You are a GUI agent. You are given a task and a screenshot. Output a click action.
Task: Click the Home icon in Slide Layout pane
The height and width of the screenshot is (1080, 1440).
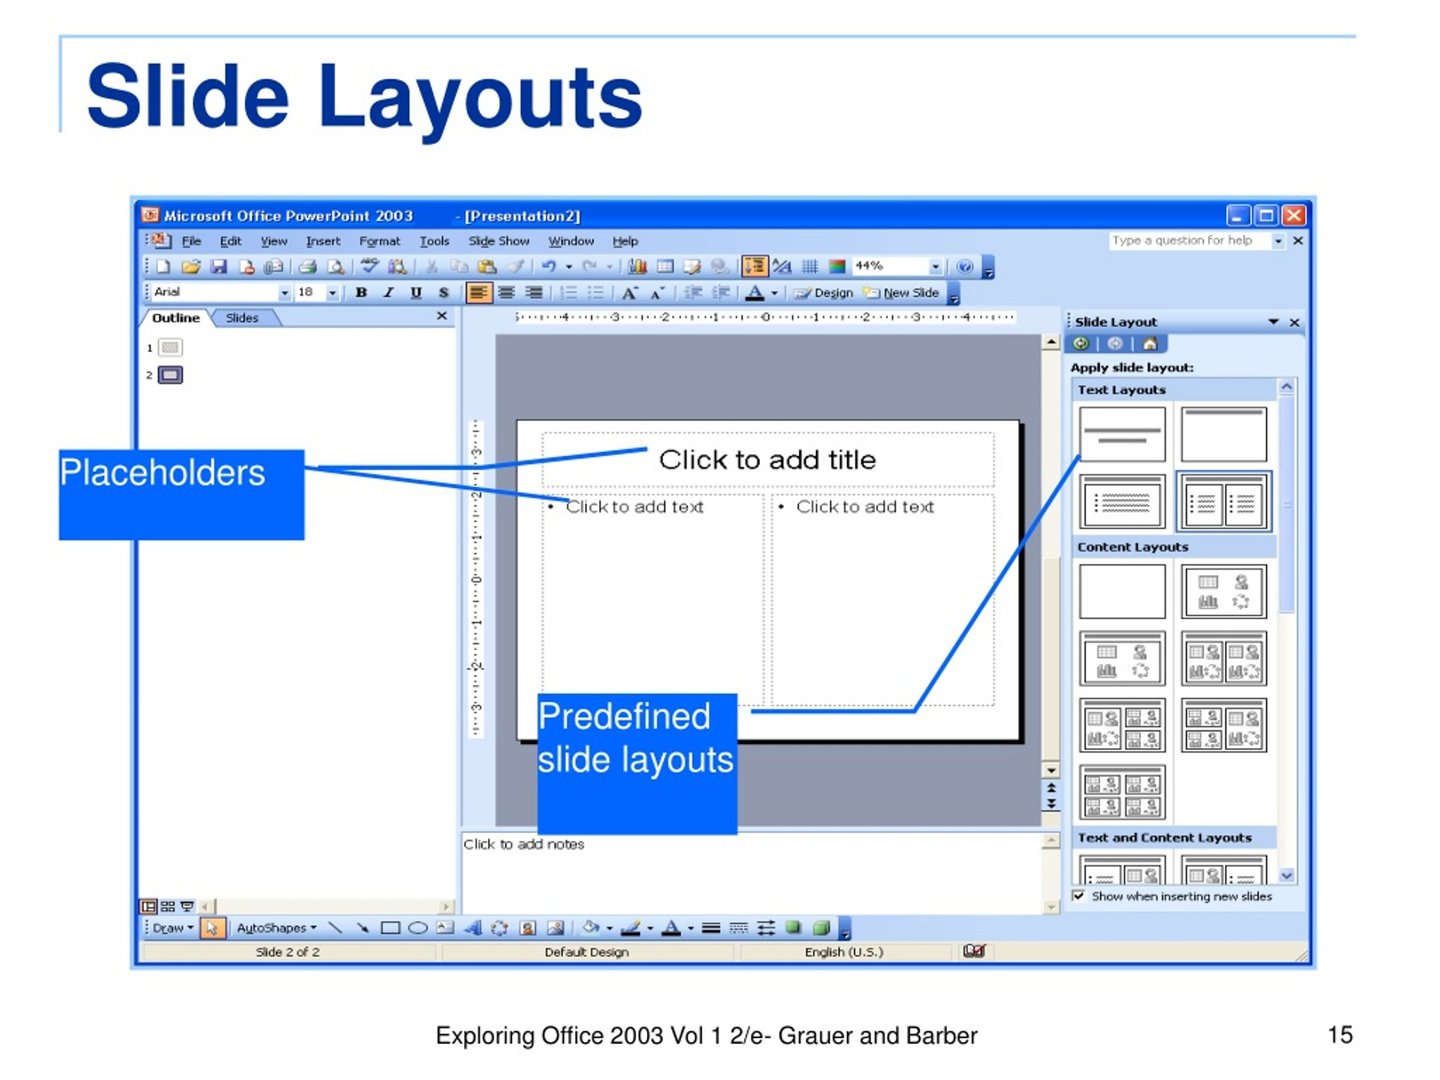(1150, 344)
